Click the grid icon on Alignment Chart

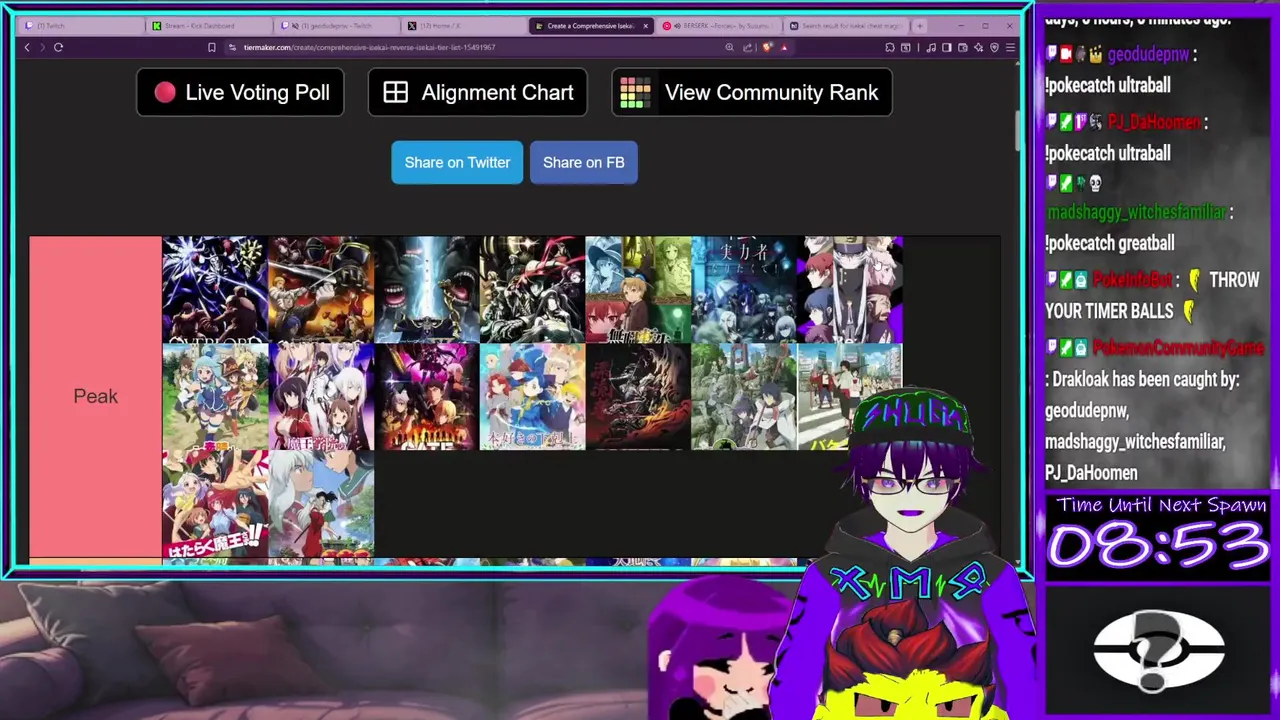[x=396, y=92]
